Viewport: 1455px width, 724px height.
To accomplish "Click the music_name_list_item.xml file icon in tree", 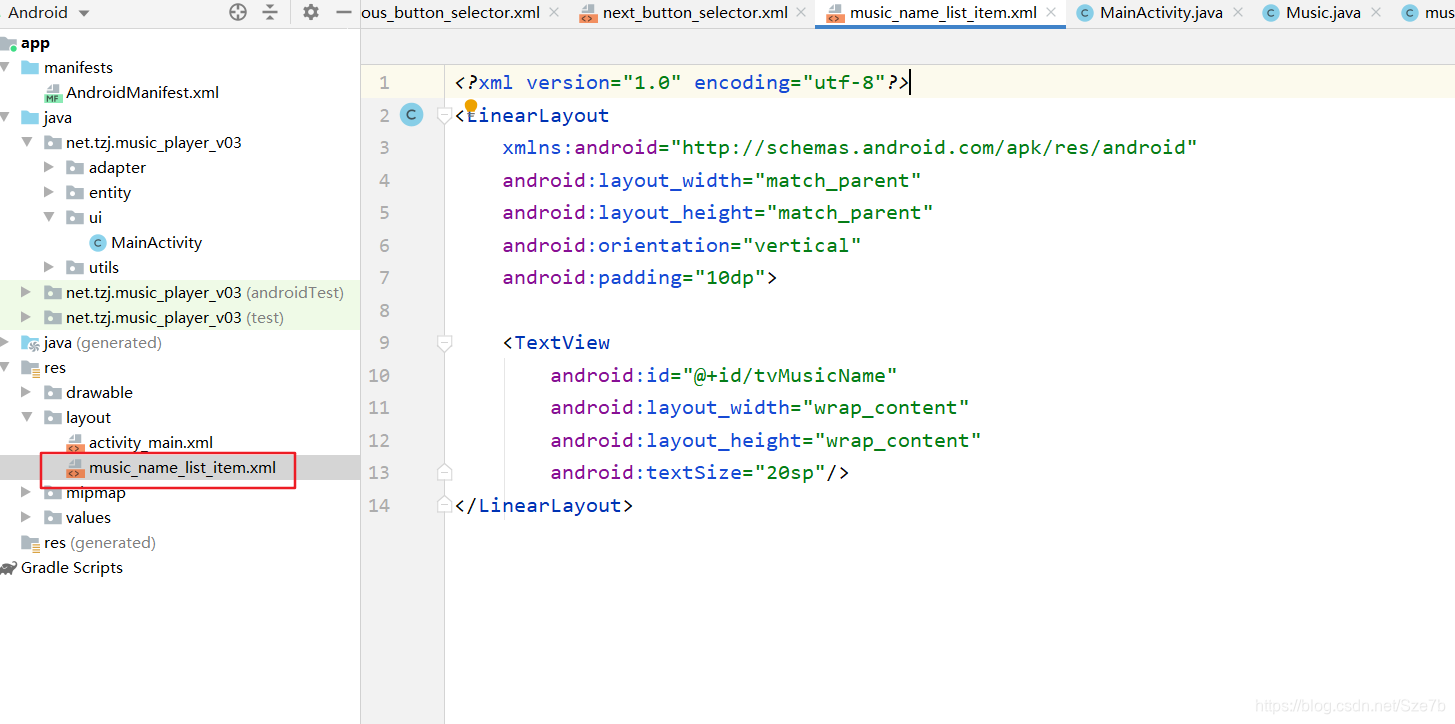I will tap(75, 468).
